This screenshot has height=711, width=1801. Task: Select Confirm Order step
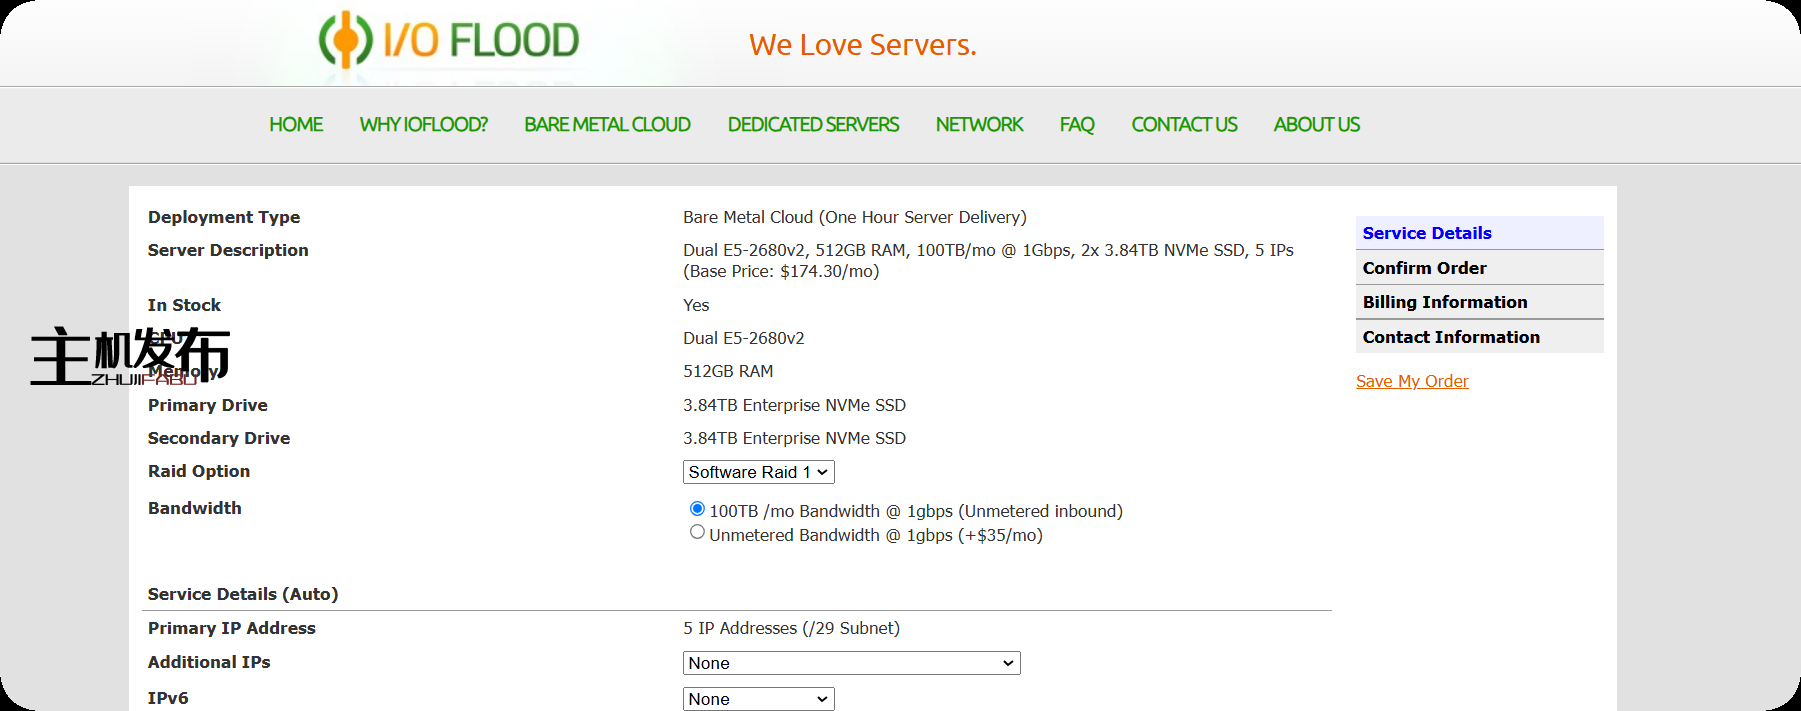[x=1424, y=268]
